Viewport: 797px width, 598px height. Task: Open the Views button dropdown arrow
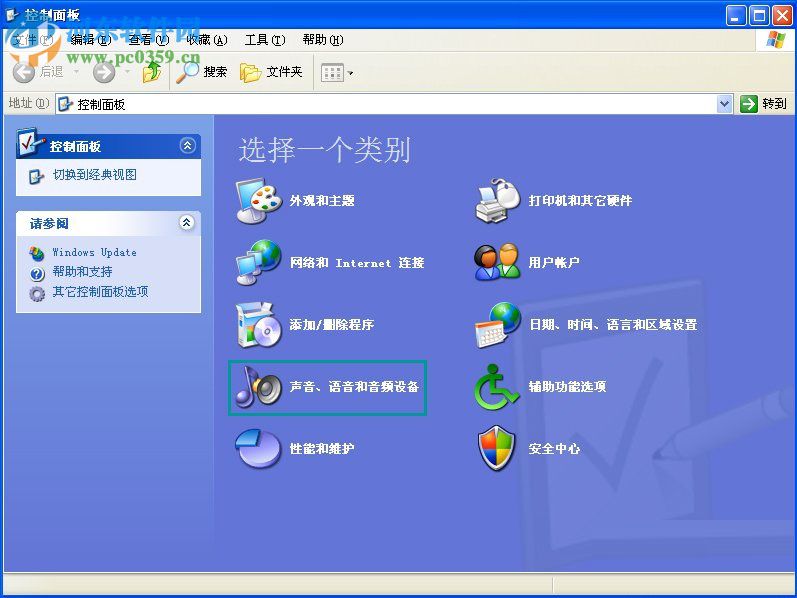350,73
